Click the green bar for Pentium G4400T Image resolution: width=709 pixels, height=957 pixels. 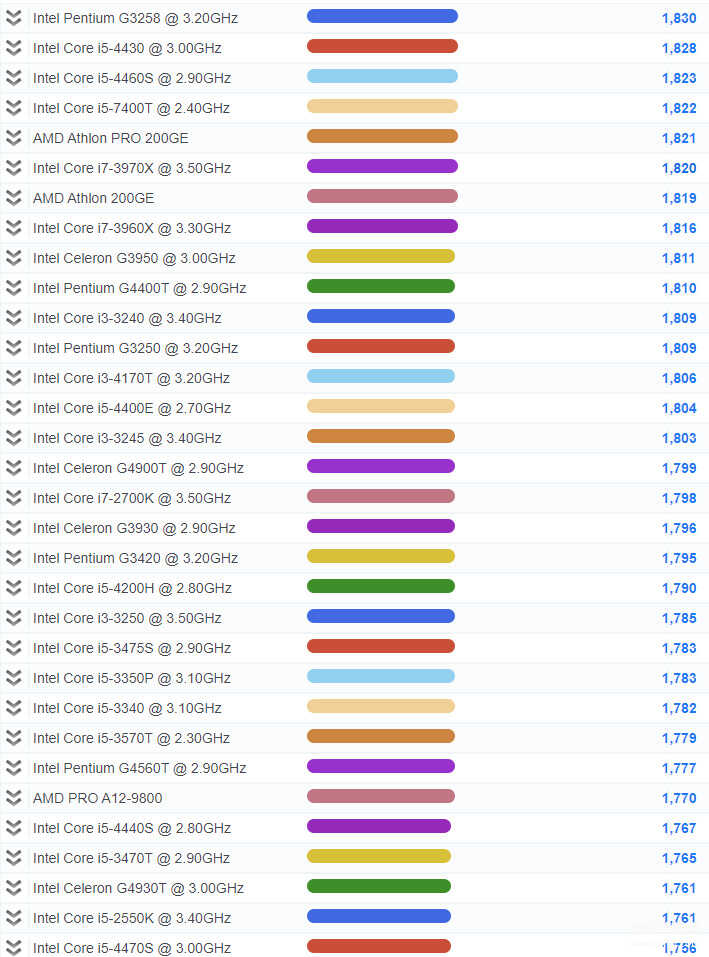(381, 286)
